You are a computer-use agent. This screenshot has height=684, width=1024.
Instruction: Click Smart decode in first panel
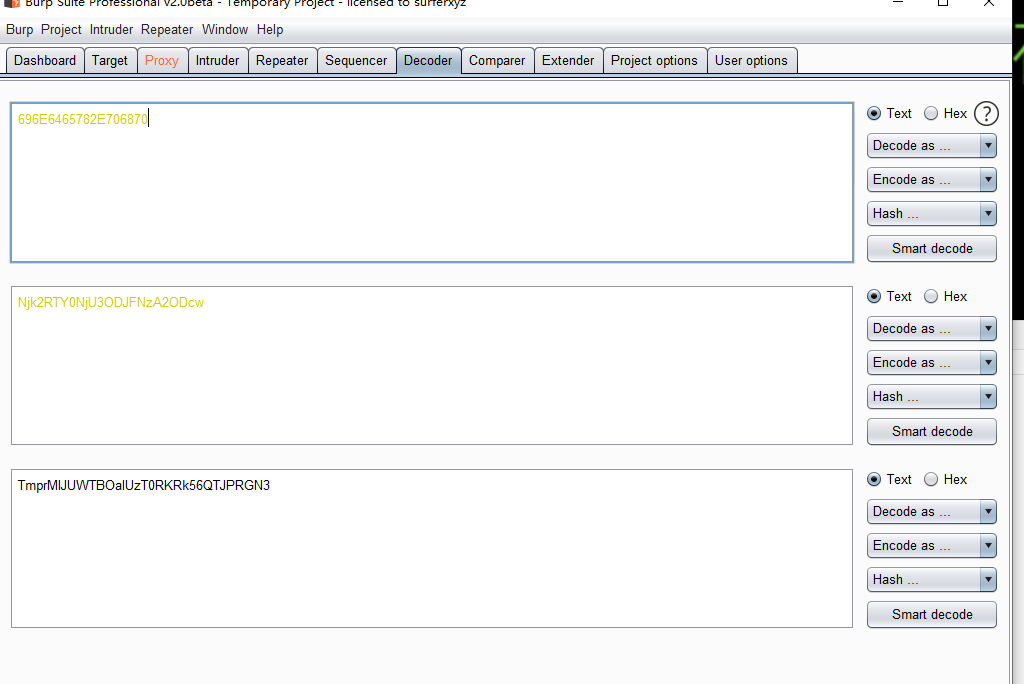pos(931,248)
